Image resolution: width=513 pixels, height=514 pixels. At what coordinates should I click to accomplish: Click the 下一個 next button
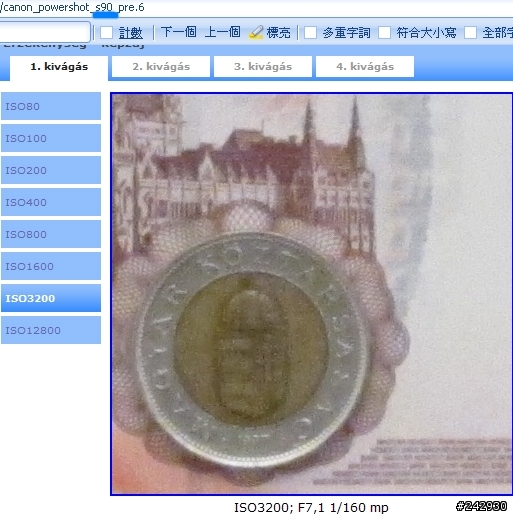pos(179,32)
